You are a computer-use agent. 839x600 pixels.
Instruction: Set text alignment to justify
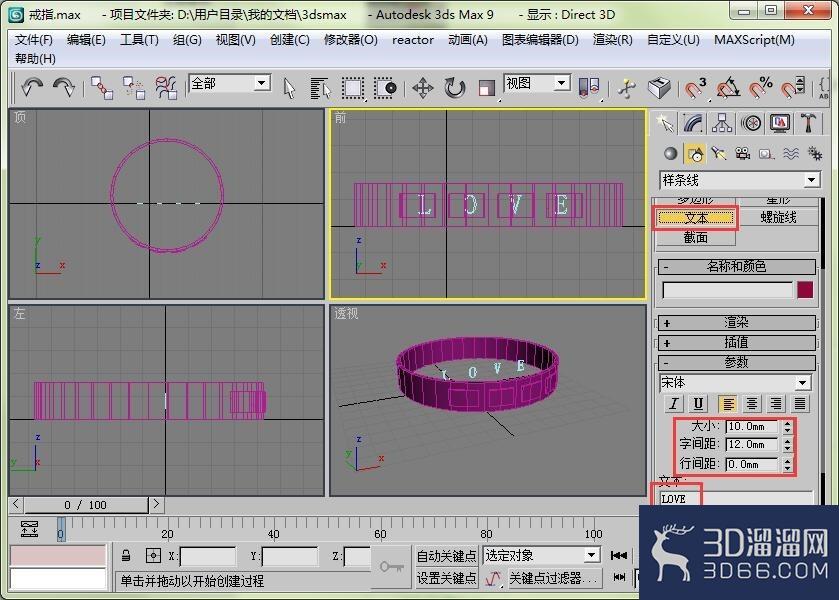point(800,404)
